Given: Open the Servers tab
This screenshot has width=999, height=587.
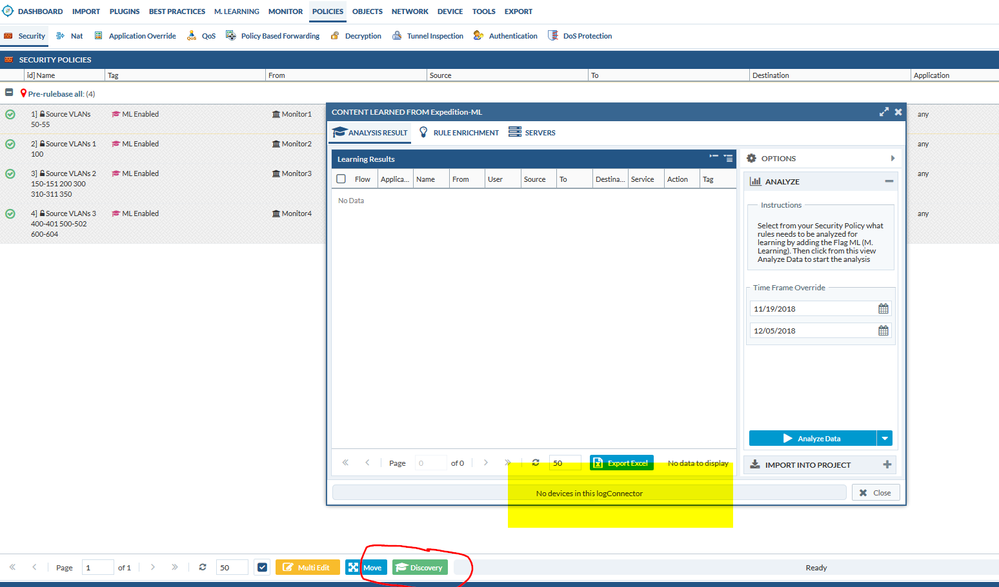Looking at the screenshot, I should pos(532,132).
